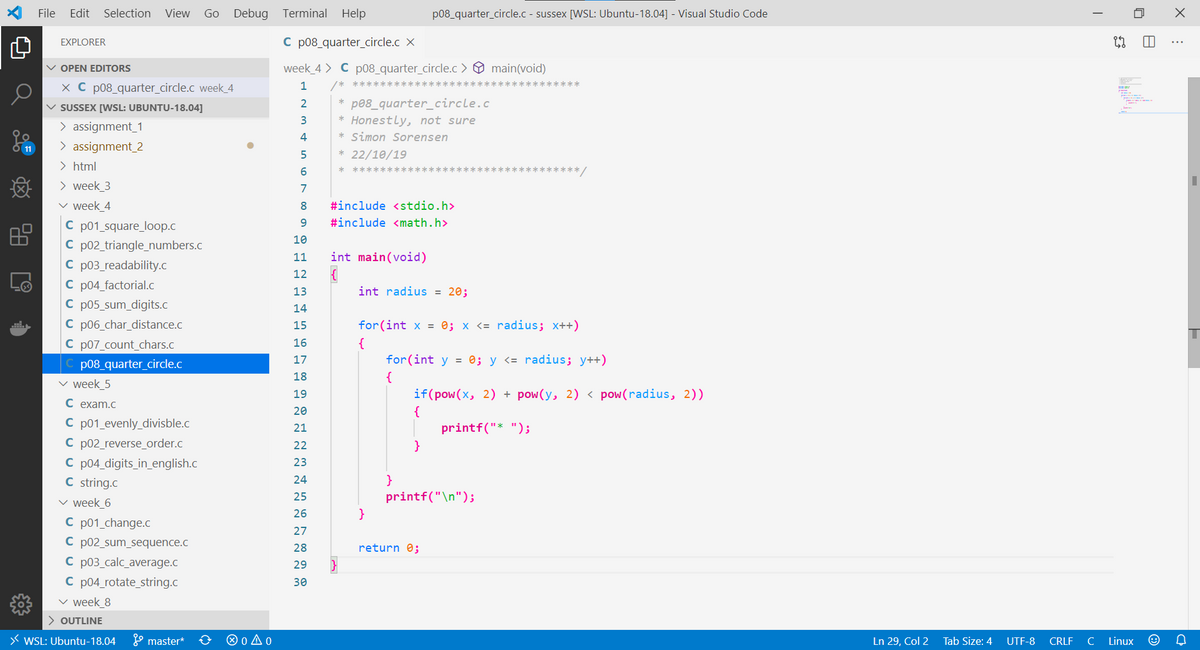Image resolution: width=1200 pixels, height=650 pixels.
Task: Click the synchronize changes icon
Action: pyautogui.click(x=205, y=641)
